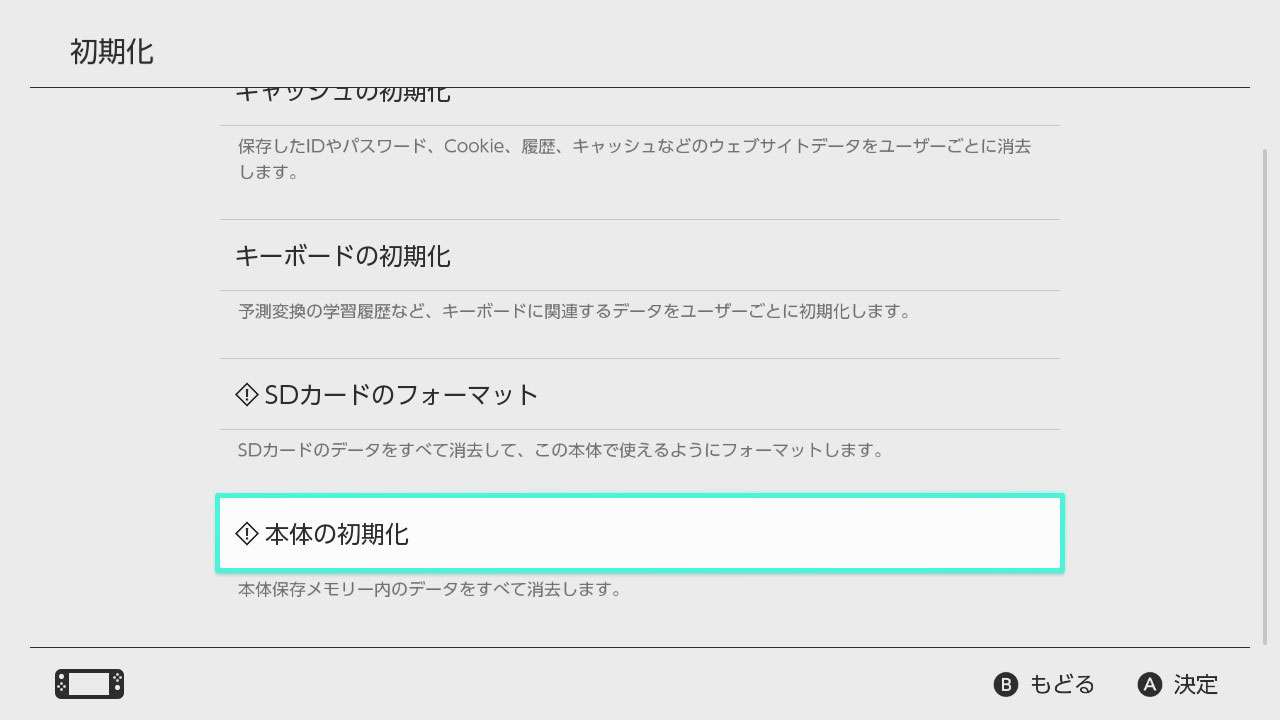
Task: Click the Switch console icon in footer
Action: [89, 684]
